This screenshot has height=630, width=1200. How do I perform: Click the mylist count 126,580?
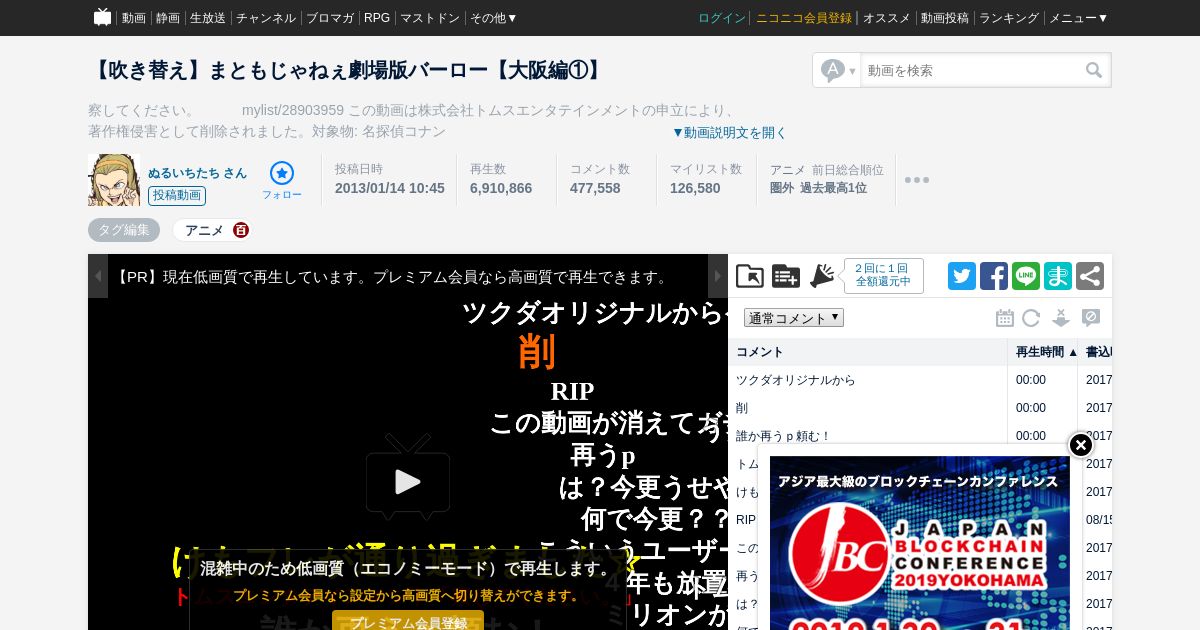(695, 188)
